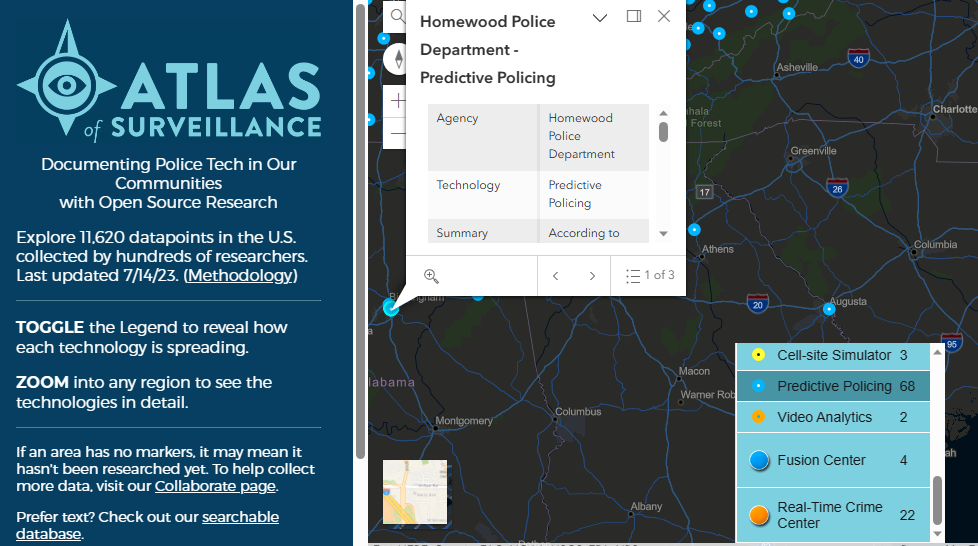Open the Methodology link
Viewport: 978px width, 546px height.
[x=240, y=275]
